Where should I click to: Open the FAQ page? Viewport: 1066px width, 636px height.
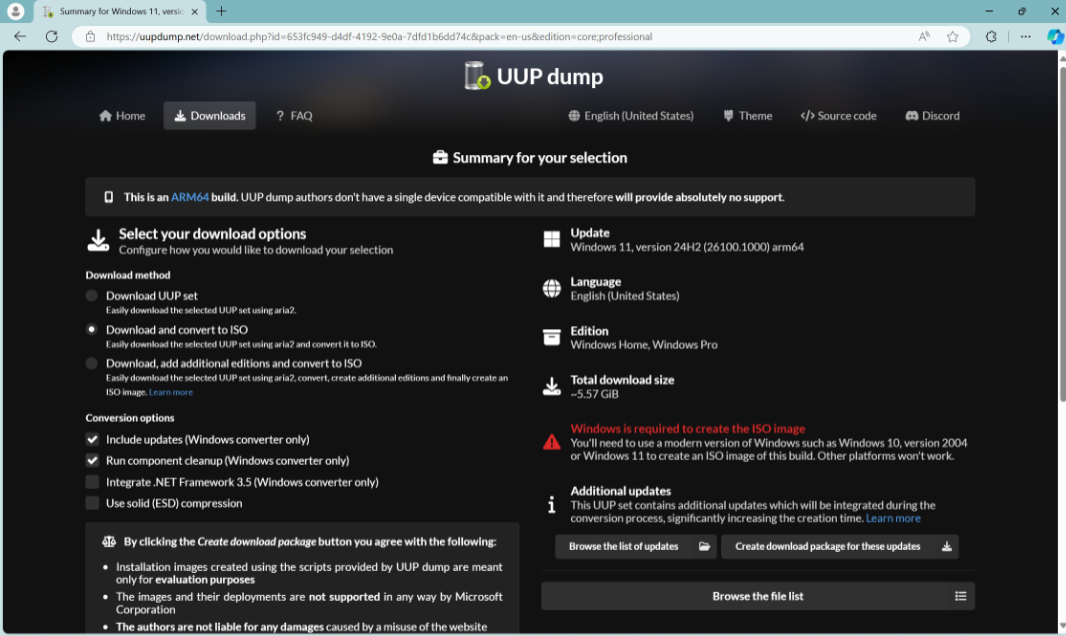(294, 116)
